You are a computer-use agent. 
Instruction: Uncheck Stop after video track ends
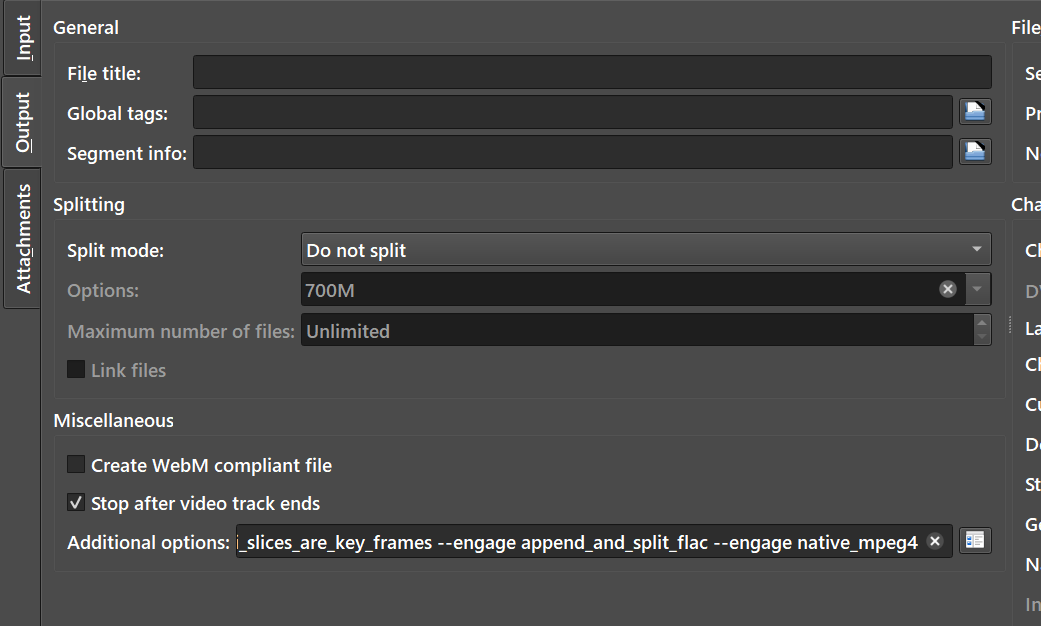click(76, 503)
